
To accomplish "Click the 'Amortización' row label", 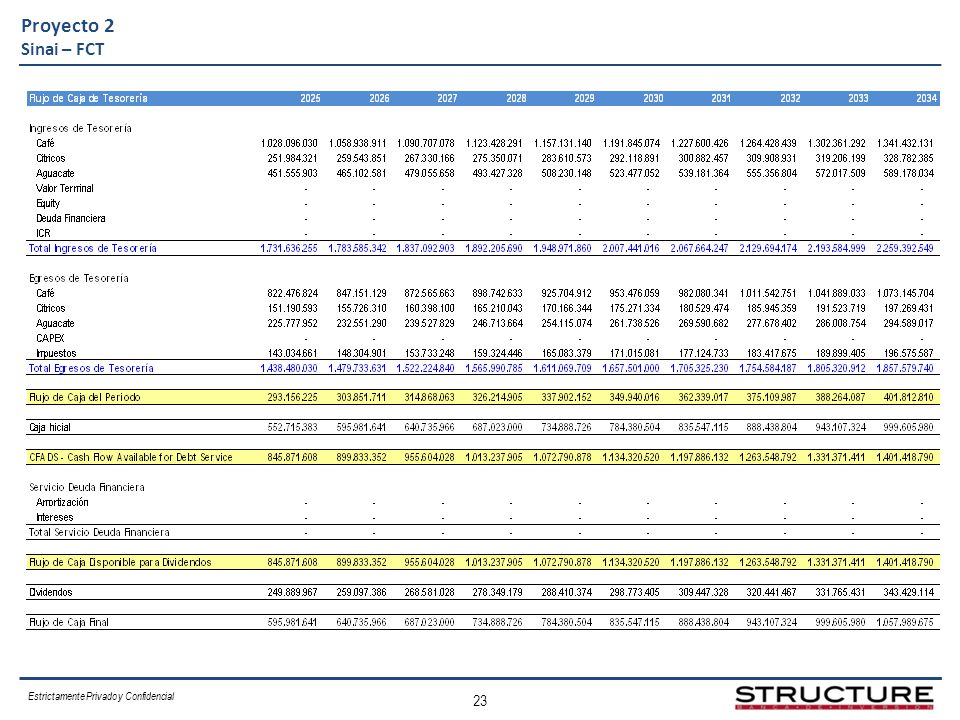I will (x=62, y=502).
